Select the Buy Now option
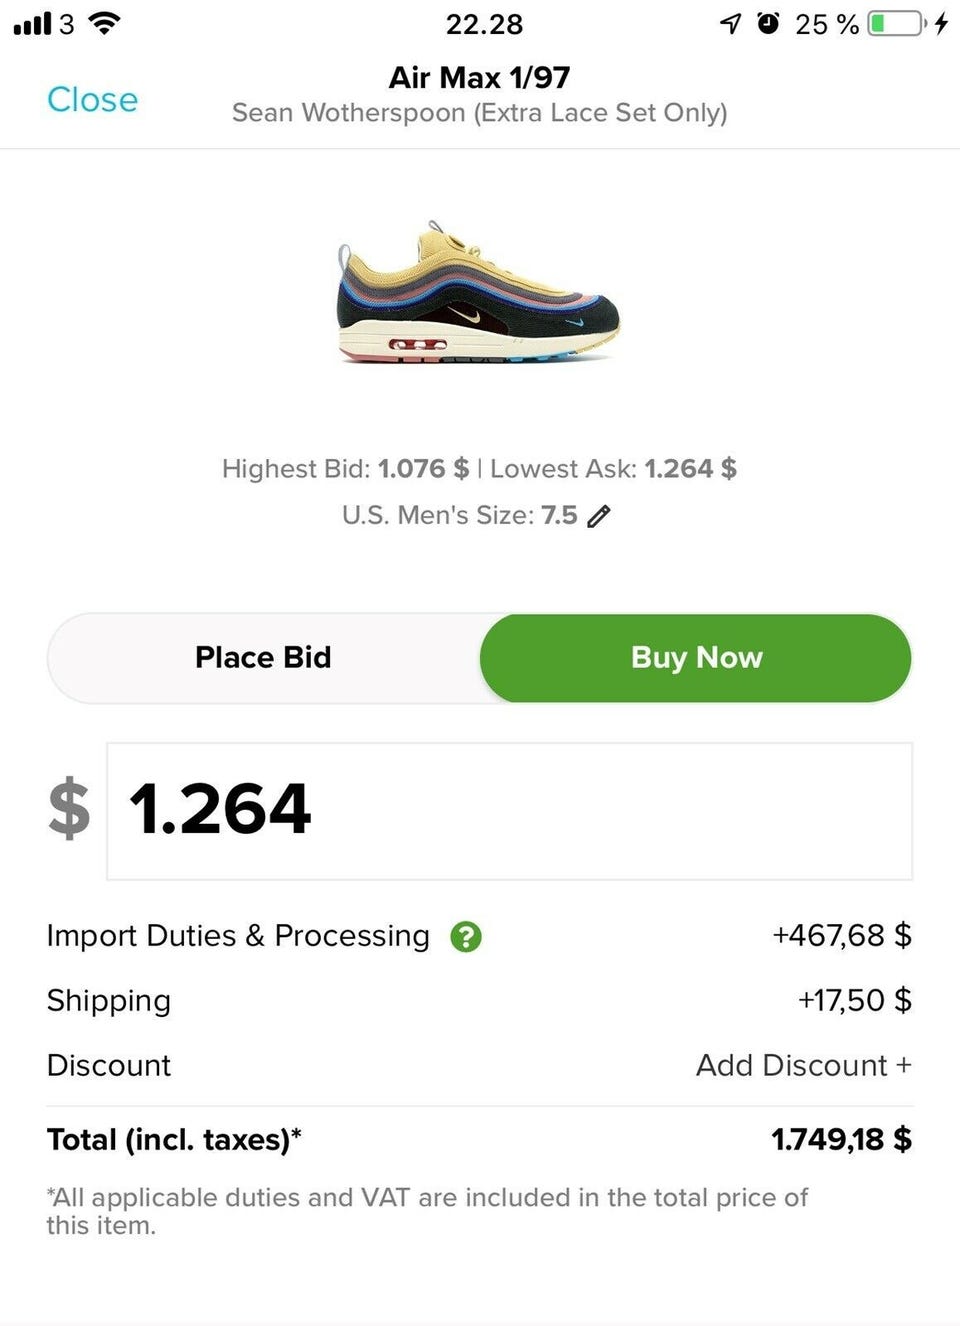The width and height of the screenshot is (960, 1326). [x=696, y=657]
